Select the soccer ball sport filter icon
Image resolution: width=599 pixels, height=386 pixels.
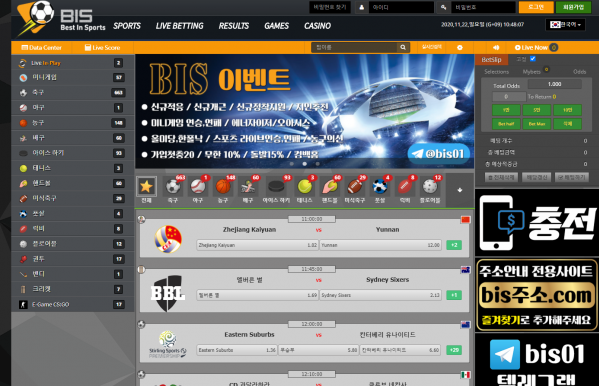(x=173, y=187)
